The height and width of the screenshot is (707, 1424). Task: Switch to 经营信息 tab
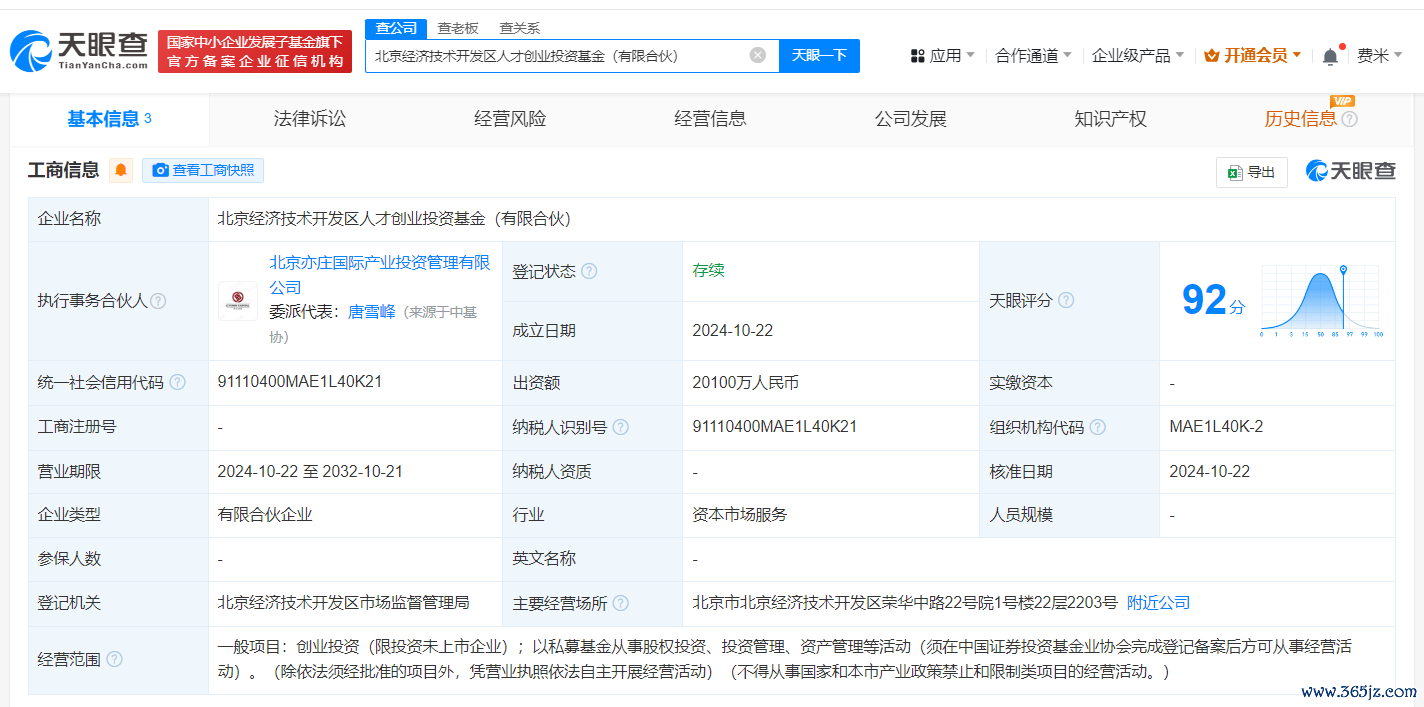coord(710,119)
